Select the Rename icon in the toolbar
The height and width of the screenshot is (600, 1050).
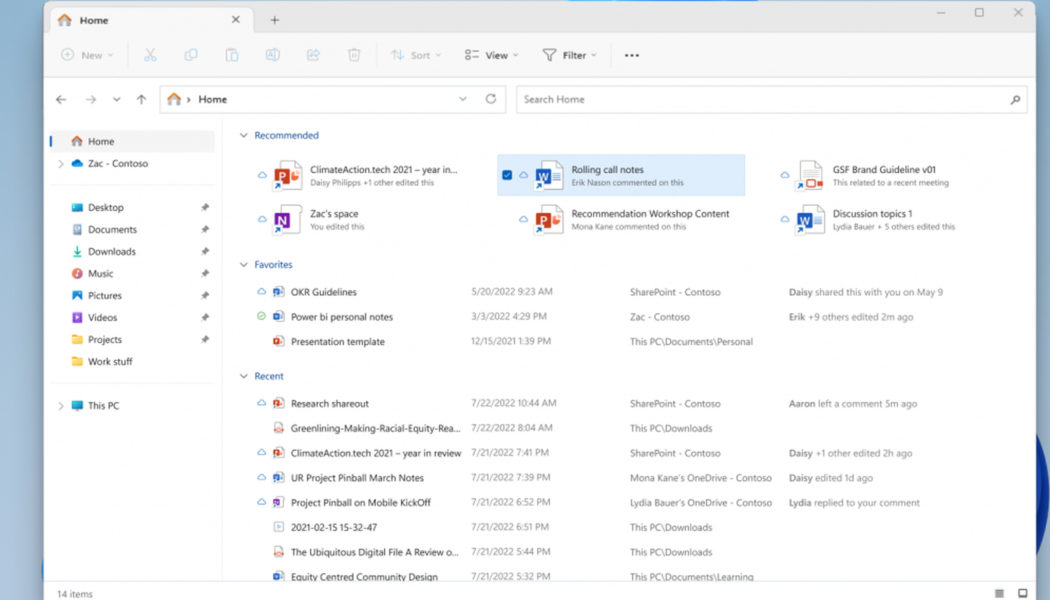click(x=272, y=55)
